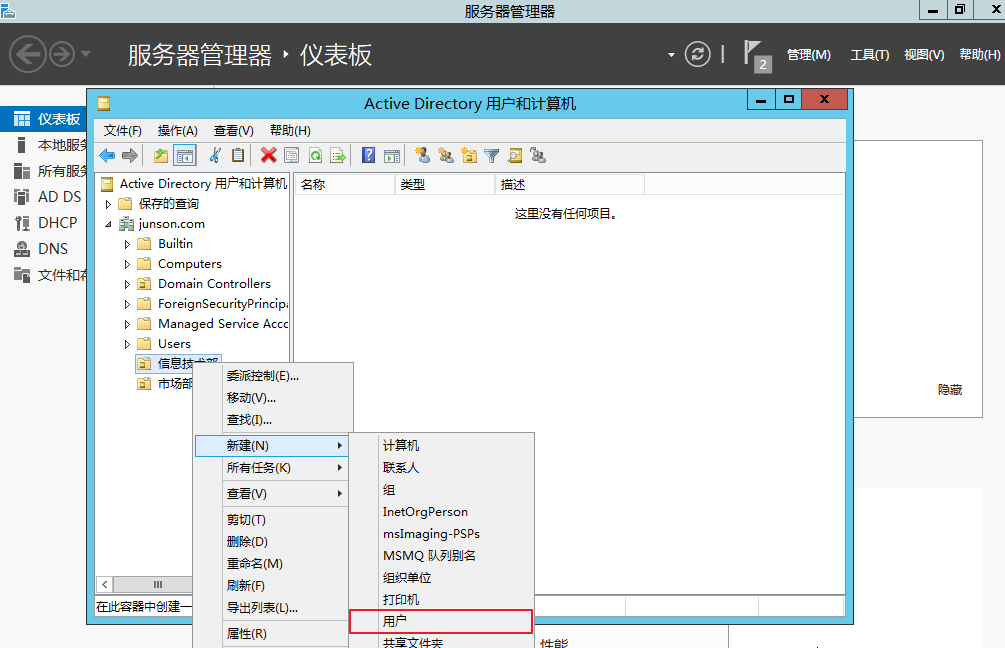Open 工具(T) in Server Manager
The width and height of the screenshot is (1005, 648).
[870, 55]
